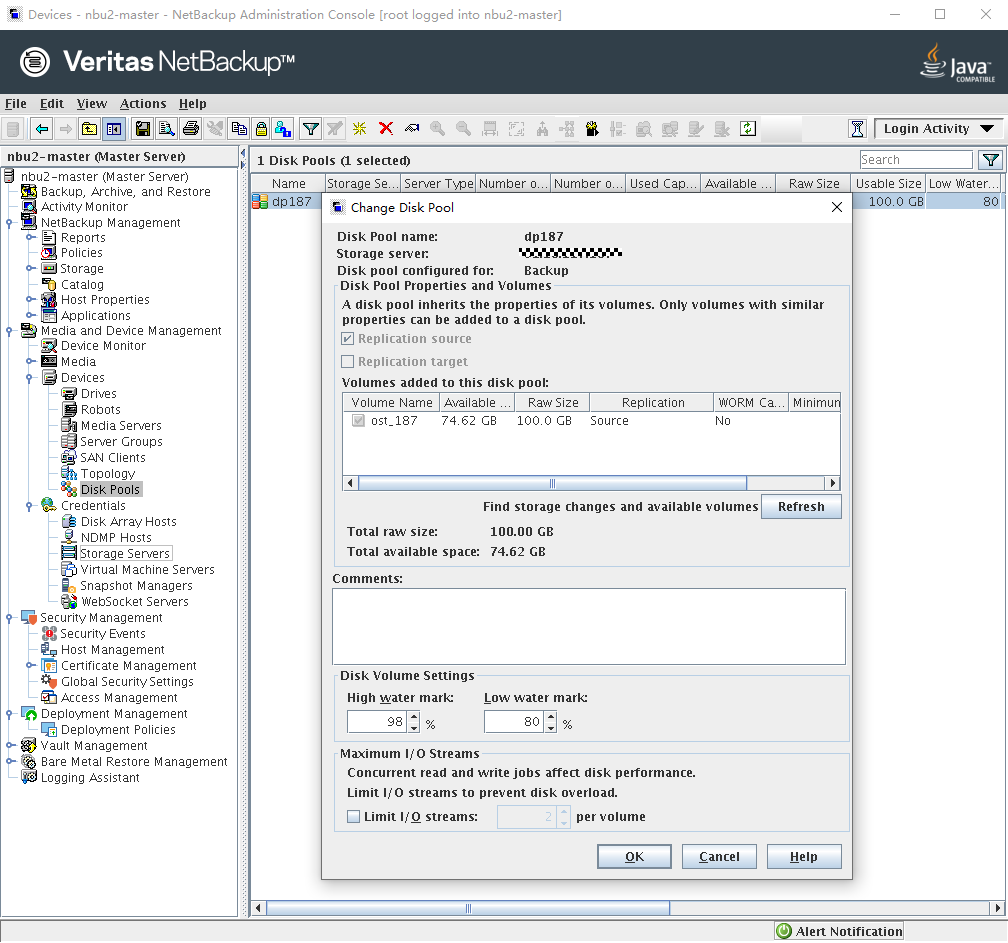Open the View menu
Screen dimensions: 1008x943
coord(91,104)
